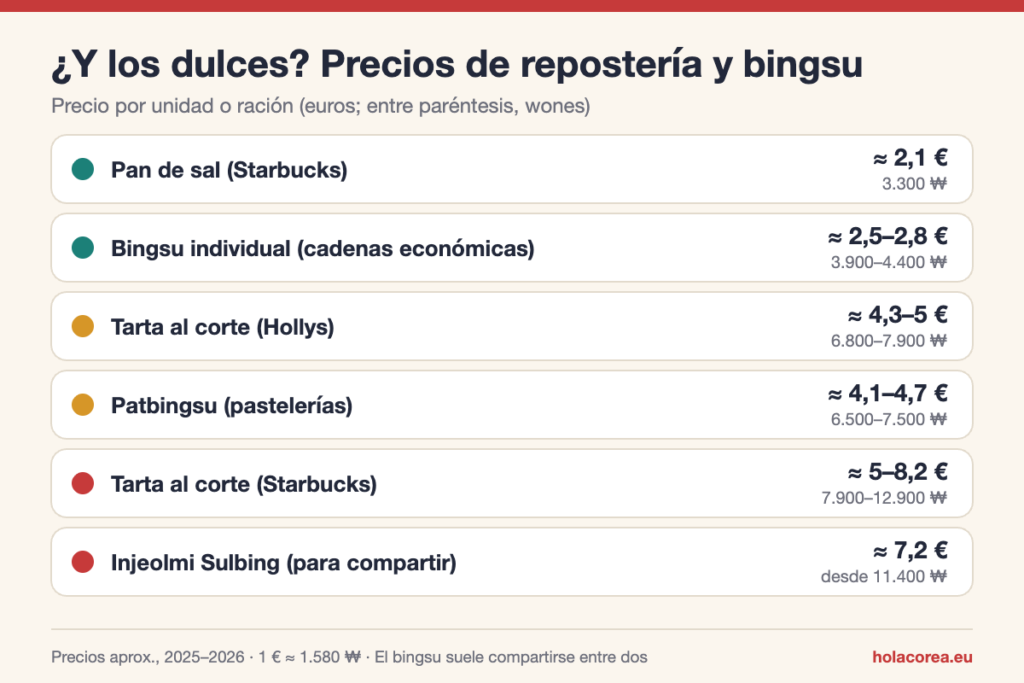Select the Tarta al corte (Starbucks) label
Image resolution: width=1024 pixels, height=683 pixels.
coord(244,484)
